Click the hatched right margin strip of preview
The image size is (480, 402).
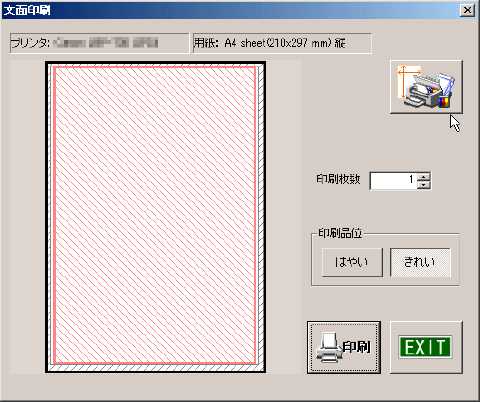[260, 215]
